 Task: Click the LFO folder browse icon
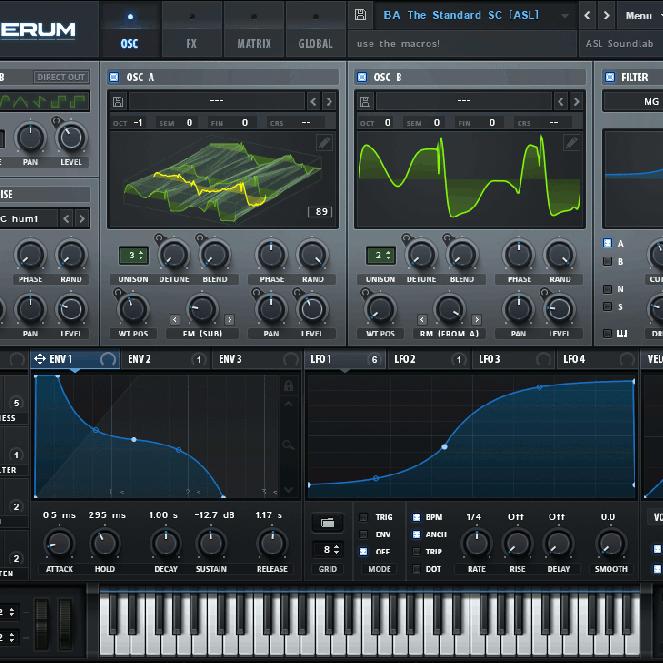click(328, 523)
